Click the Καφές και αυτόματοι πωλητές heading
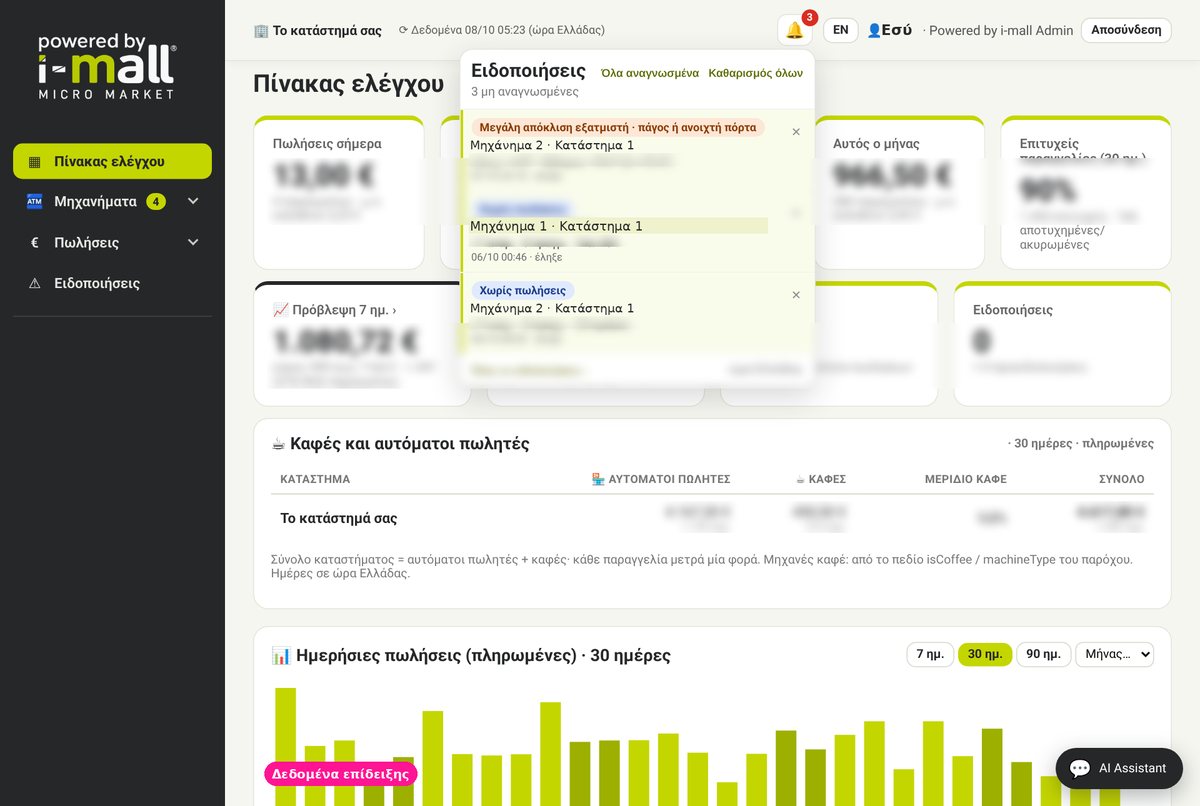The height and width of the screenshot is (806, 1200). [400, 443]
